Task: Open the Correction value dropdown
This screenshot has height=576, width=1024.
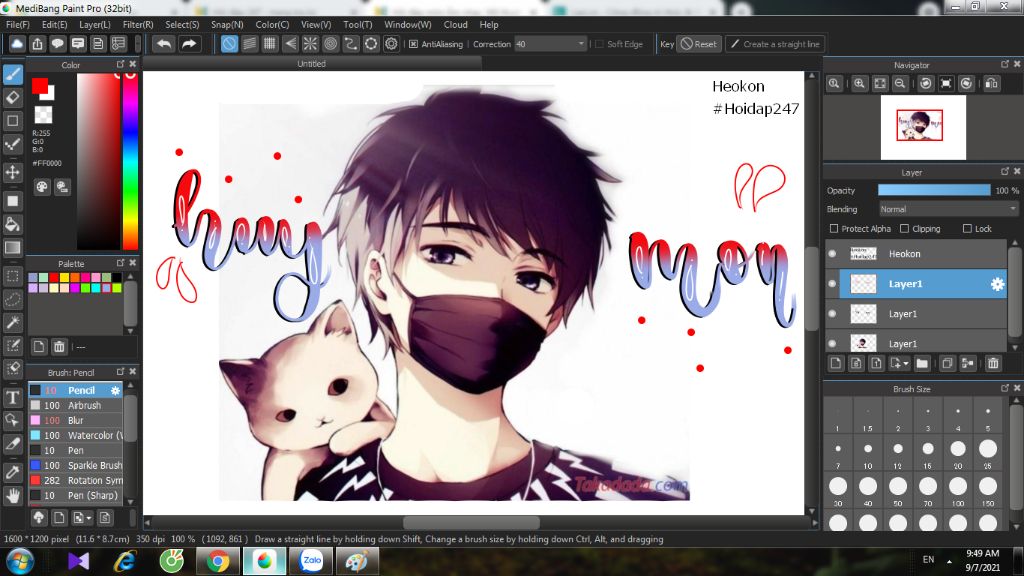Action: coord(581,44)
